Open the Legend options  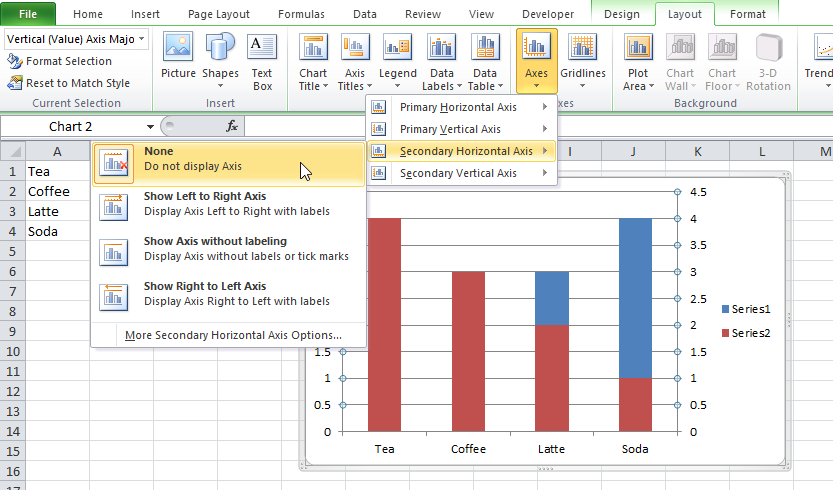pos(397,62)
